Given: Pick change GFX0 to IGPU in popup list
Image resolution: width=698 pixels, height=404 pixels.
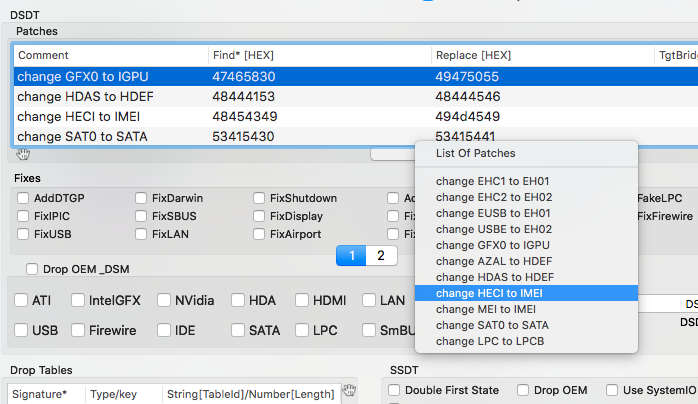Looking at the screenshot, I should [526, 245].
